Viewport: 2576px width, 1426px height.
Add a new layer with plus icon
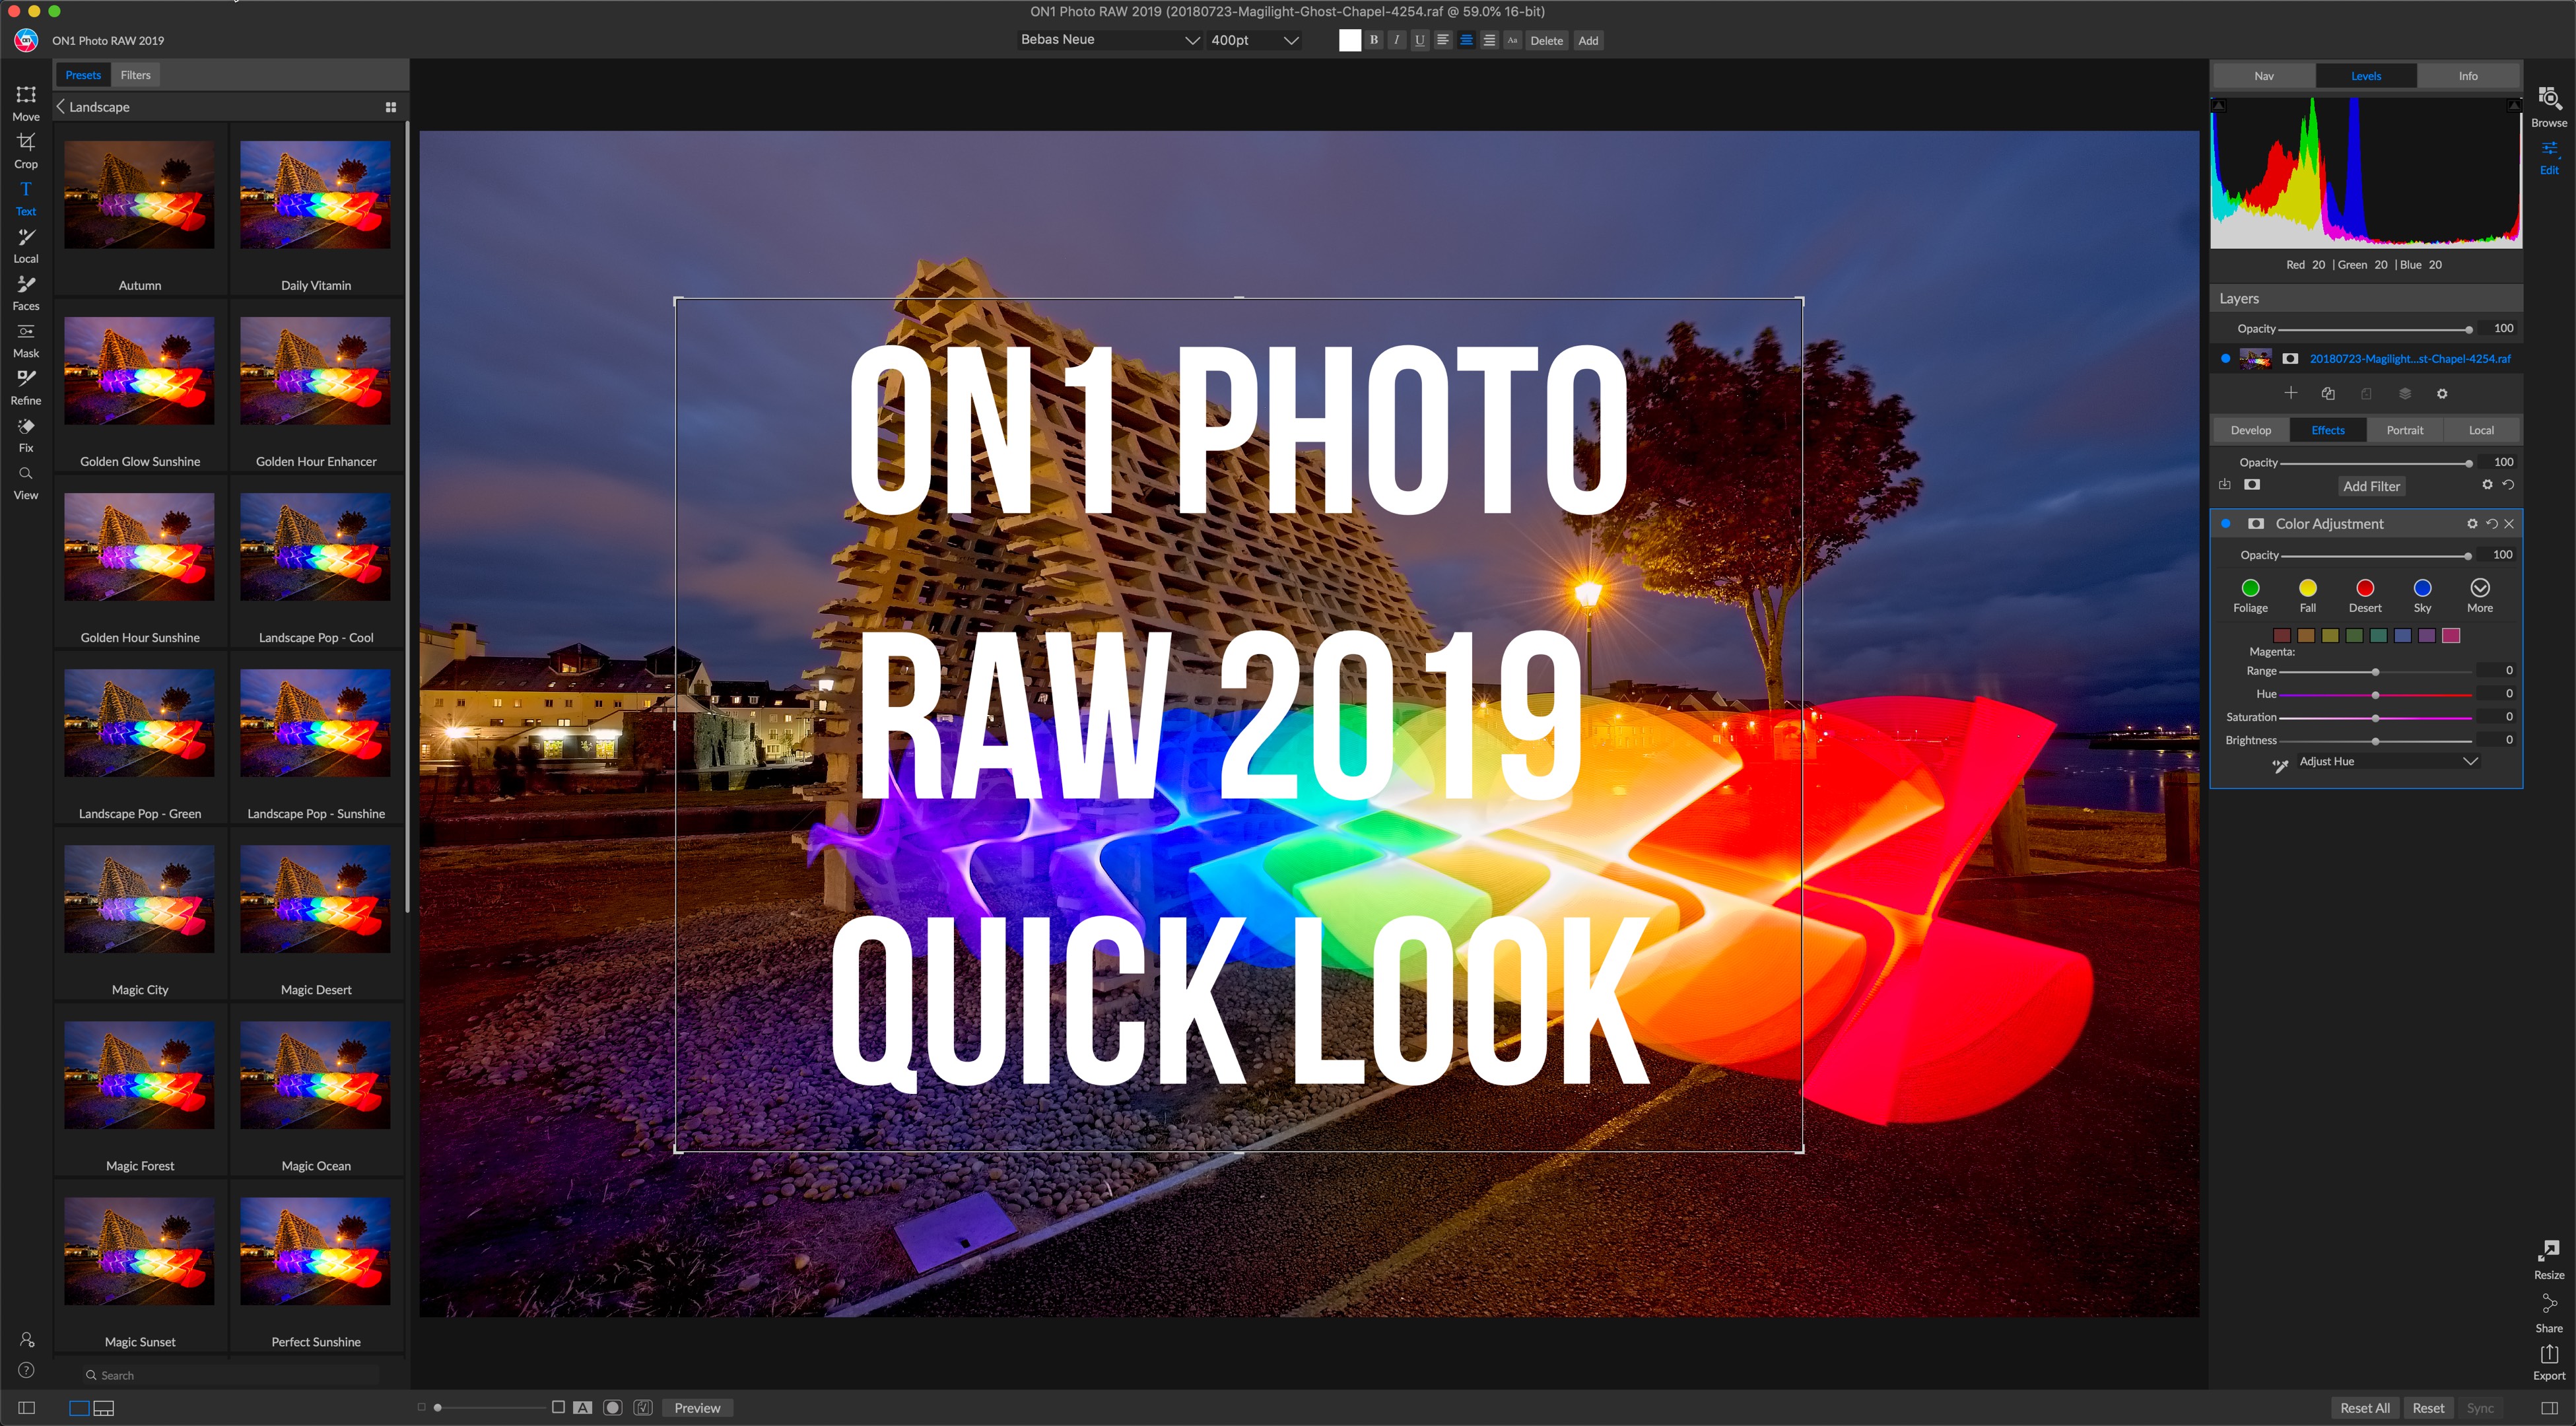[2290, 393]
